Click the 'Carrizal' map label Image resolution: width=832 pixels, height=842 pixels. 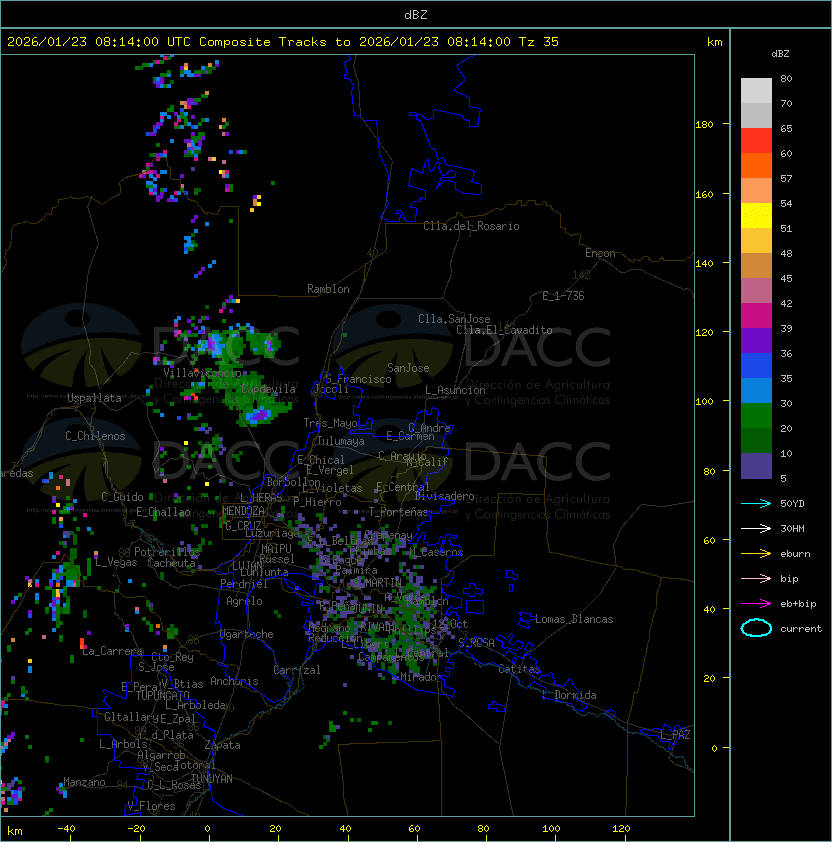[x=297, y=670]
